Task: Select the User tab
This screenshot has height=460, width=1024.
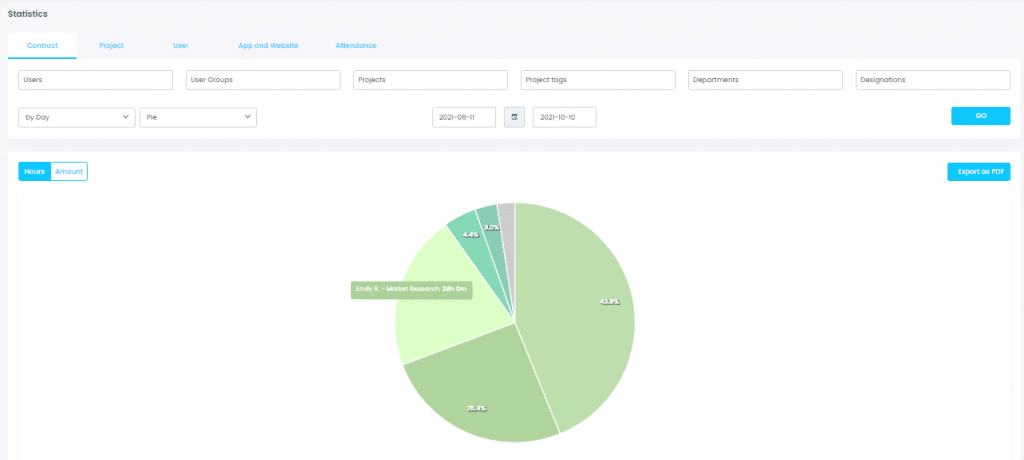Action: point(180,46)
